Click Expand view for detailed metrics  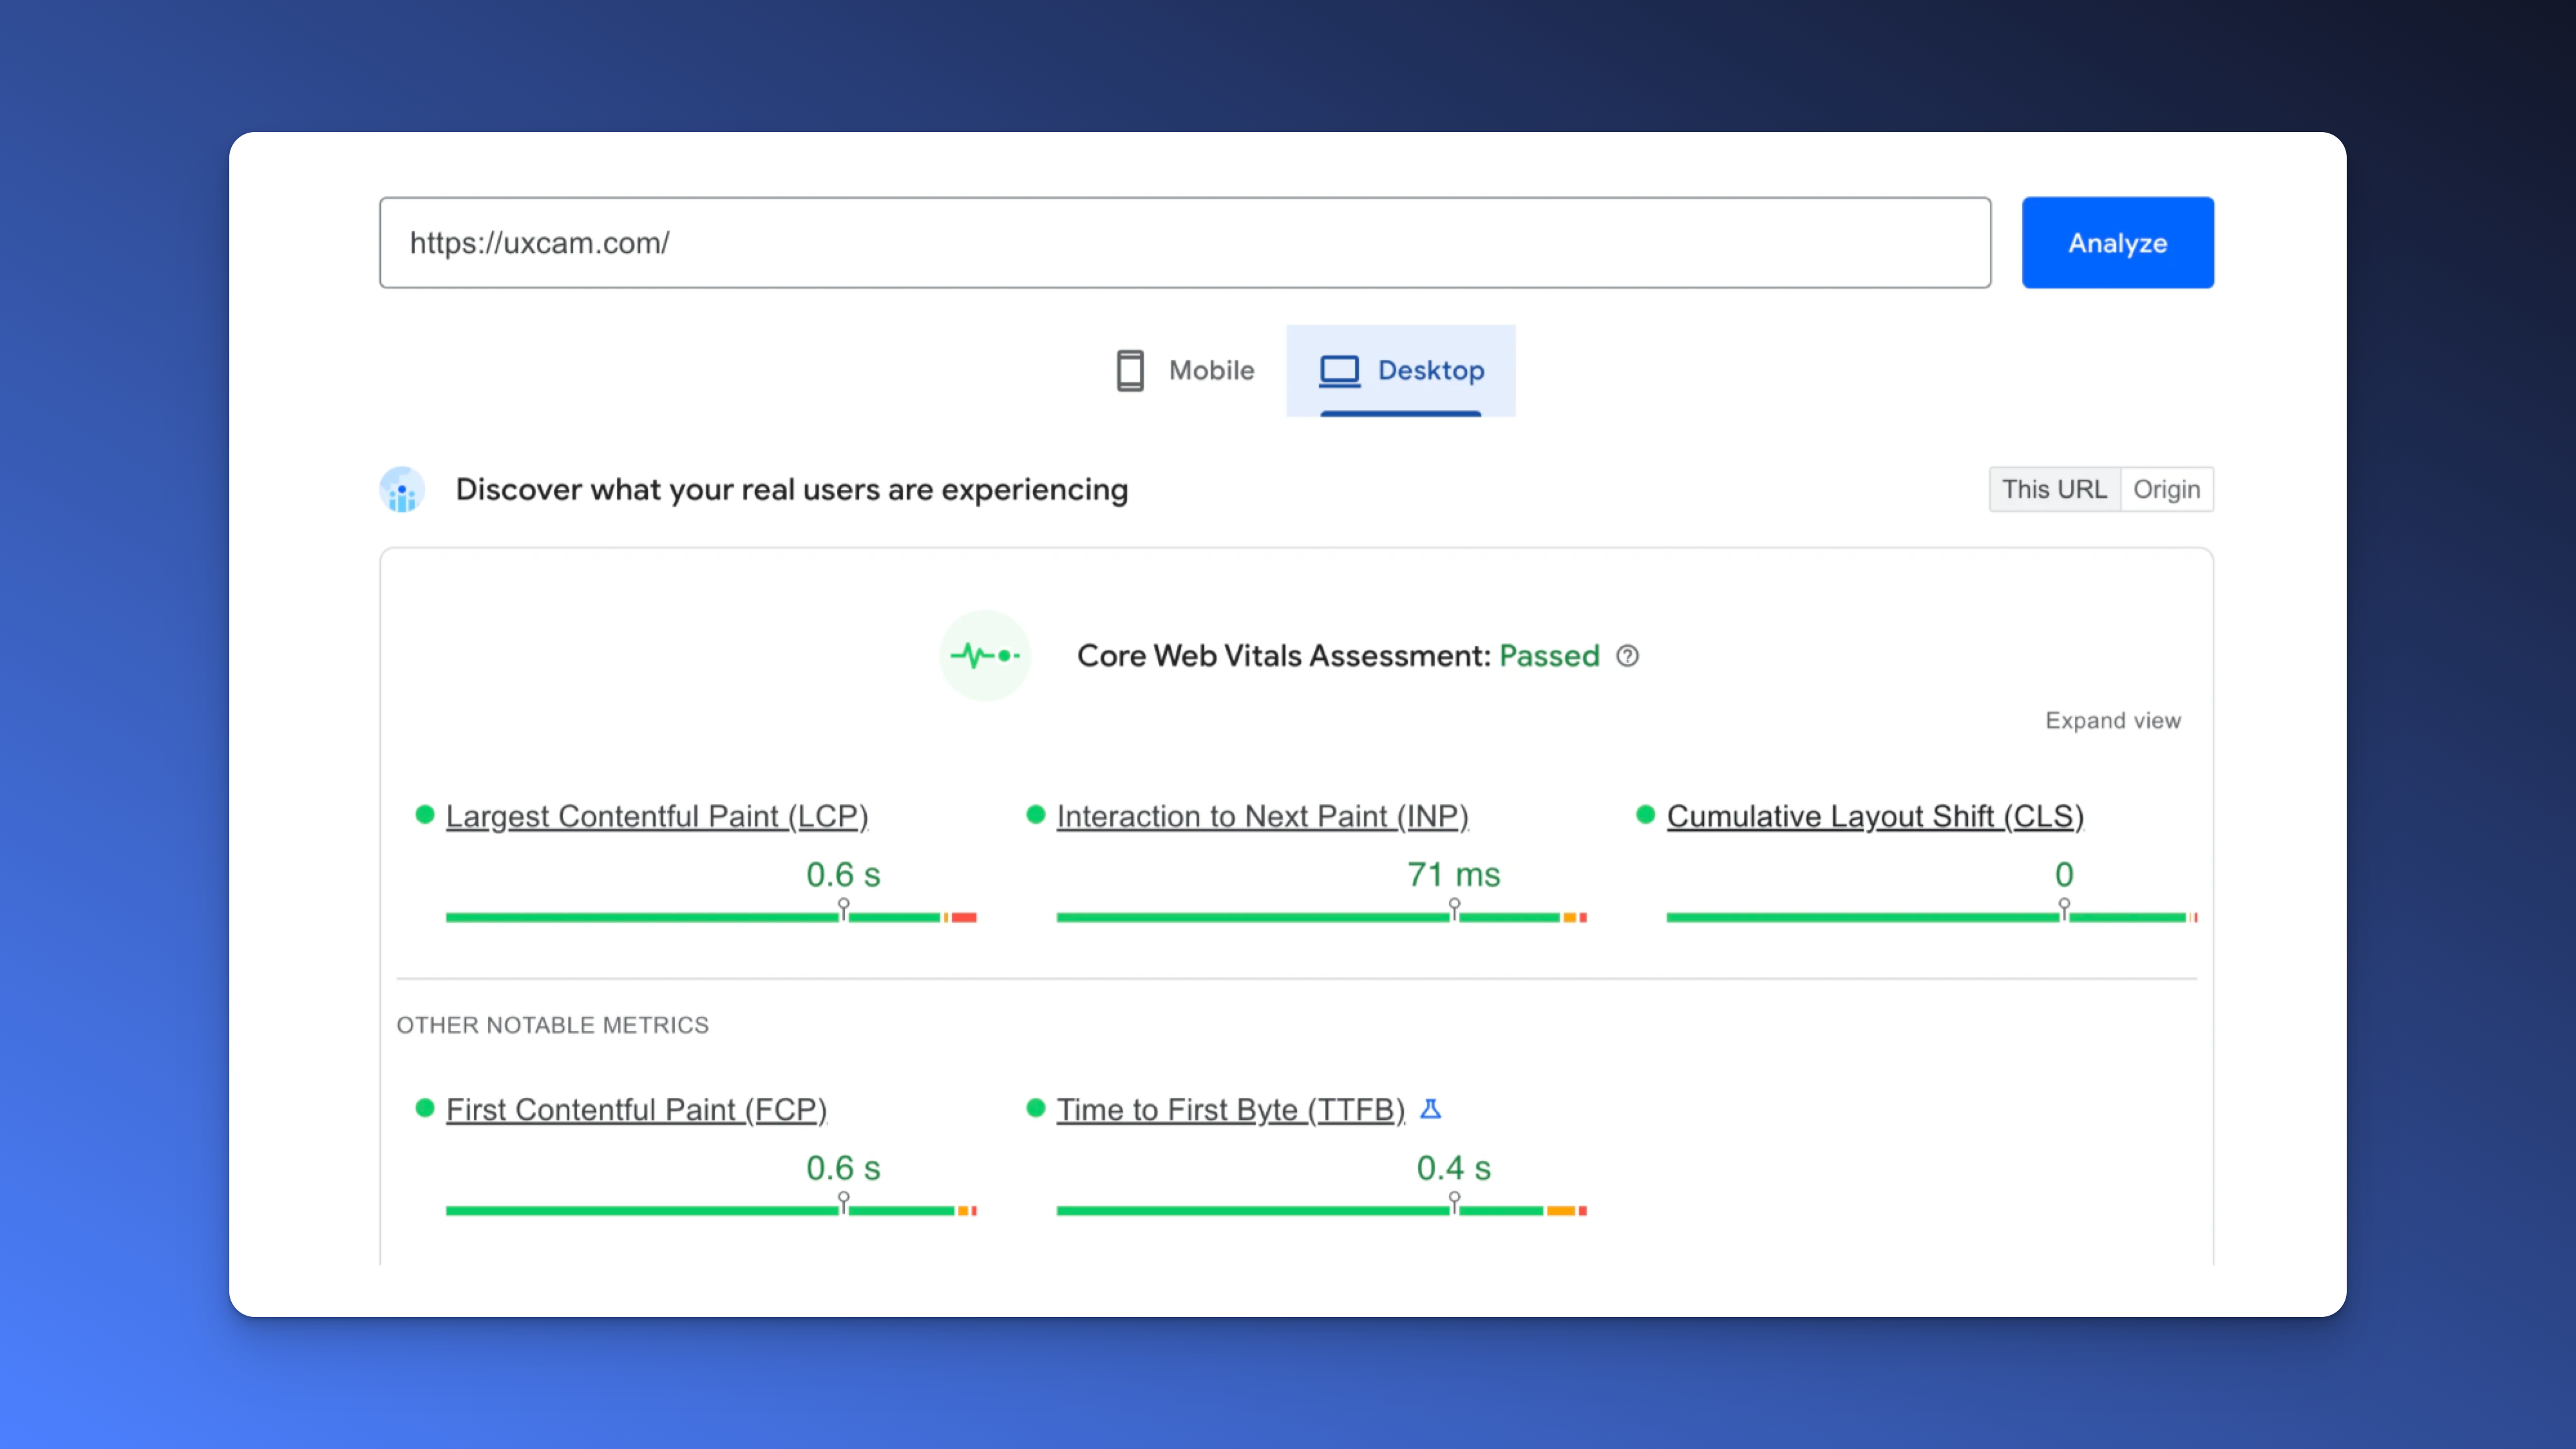(x=2112, y=720)
